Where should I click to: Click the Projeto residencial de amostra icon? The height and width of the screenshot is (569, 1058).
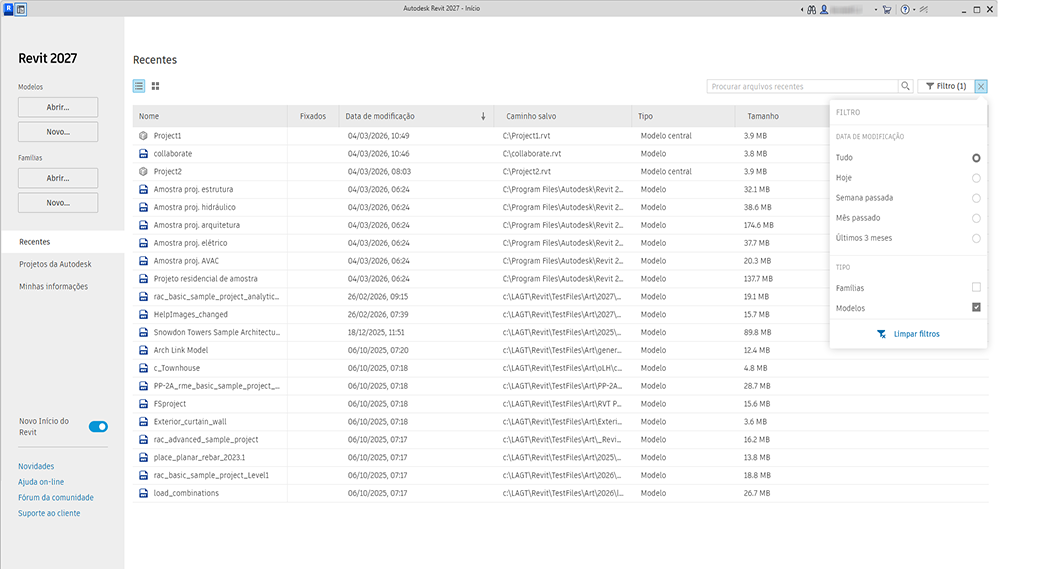point(143,279)
